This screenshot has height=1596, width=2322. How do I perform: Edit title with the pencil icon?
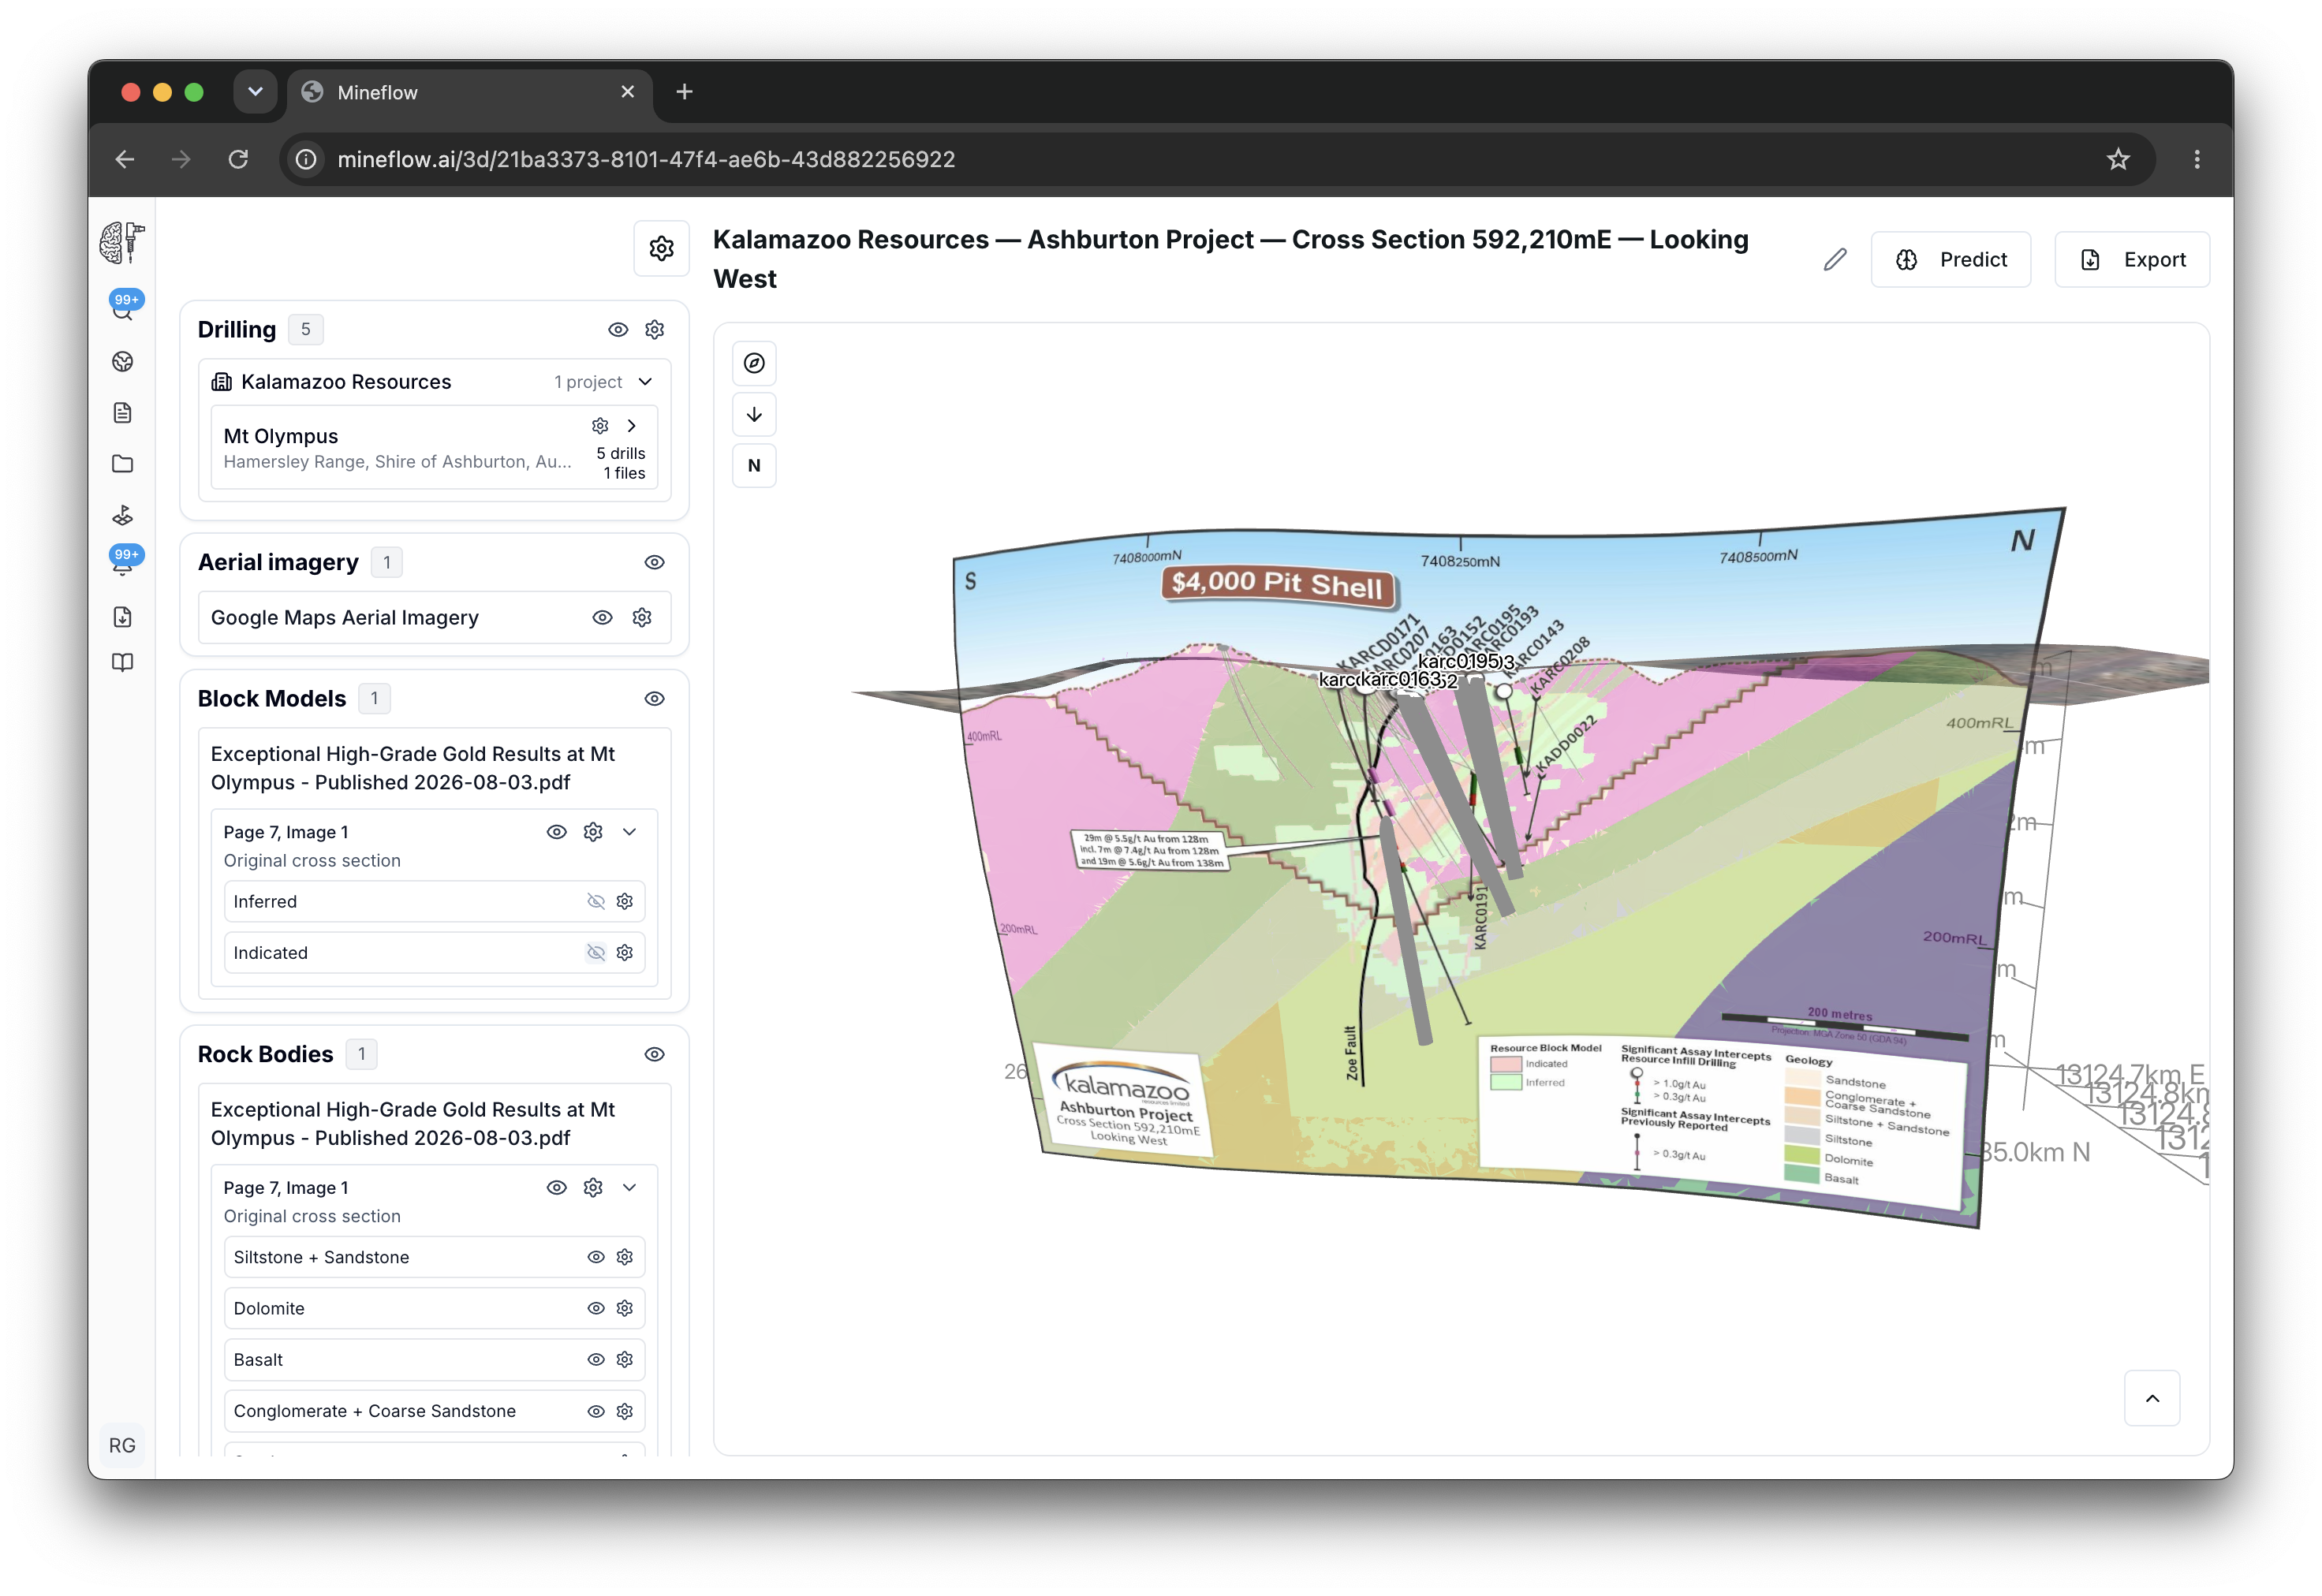pos(1835,260)
